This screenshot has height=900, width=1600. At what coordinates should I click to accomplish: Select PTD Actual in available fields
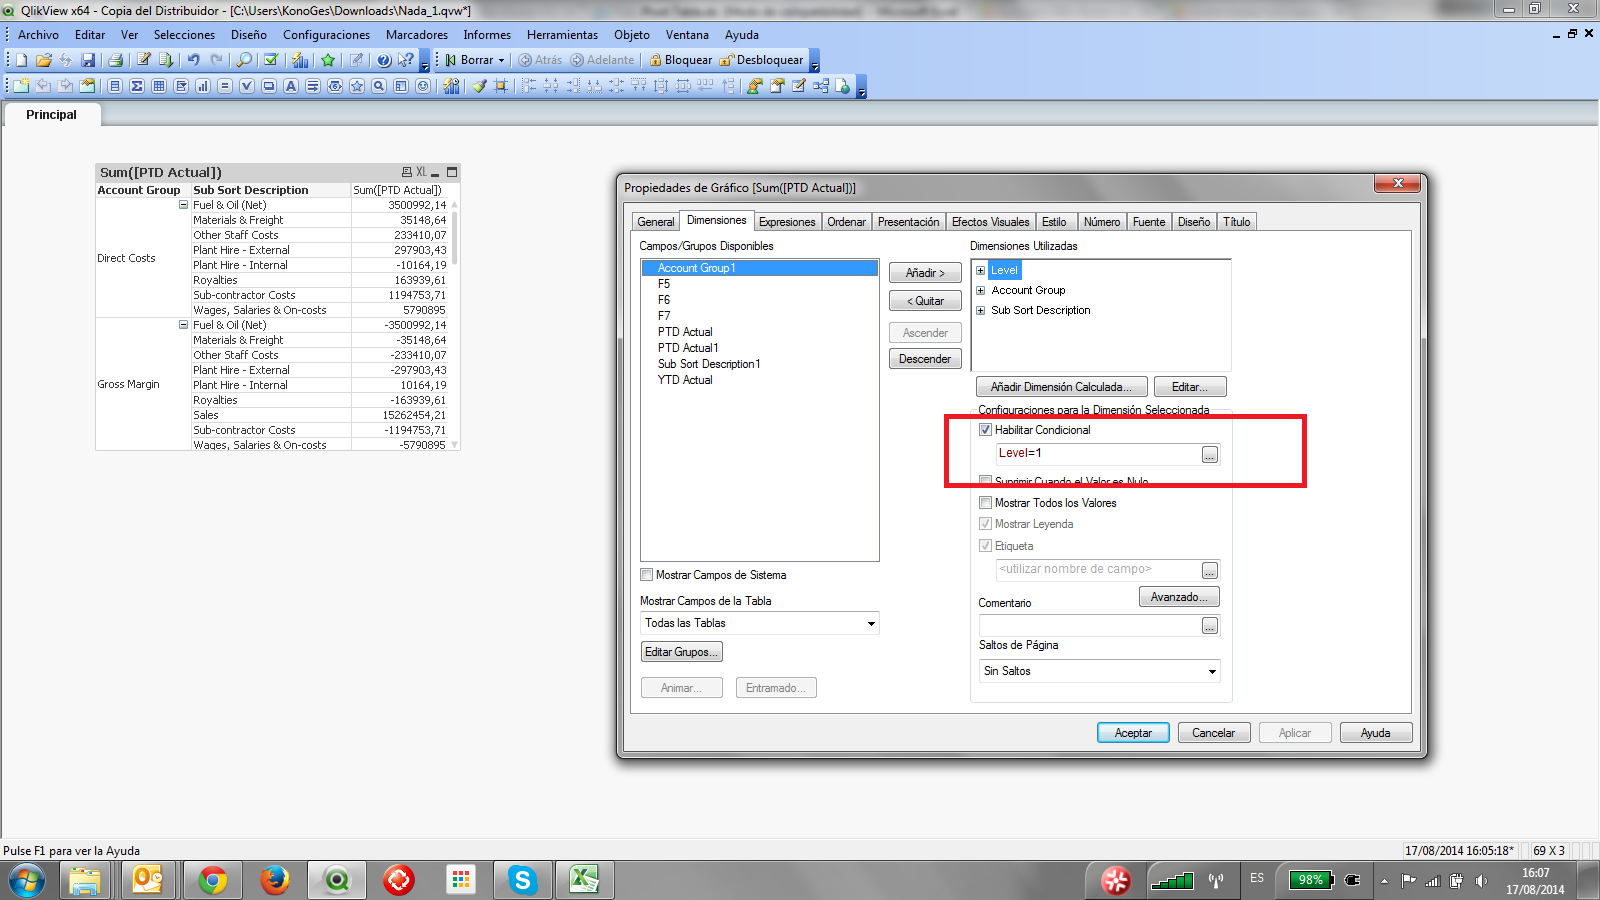click(x=685, y=332)
